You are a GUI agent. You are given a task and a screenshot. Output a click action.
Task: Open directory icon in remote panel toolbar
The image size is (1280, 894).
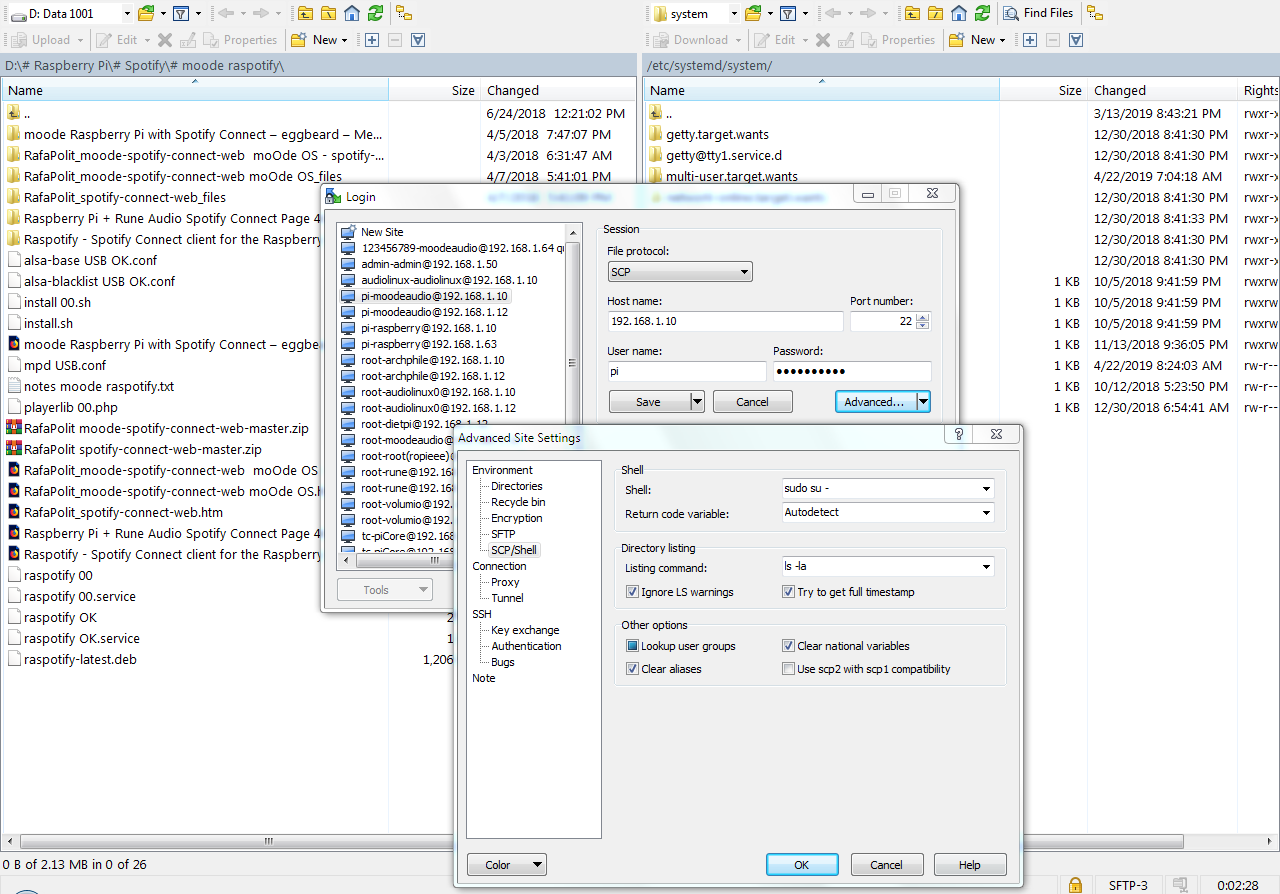tap(753, 13)
